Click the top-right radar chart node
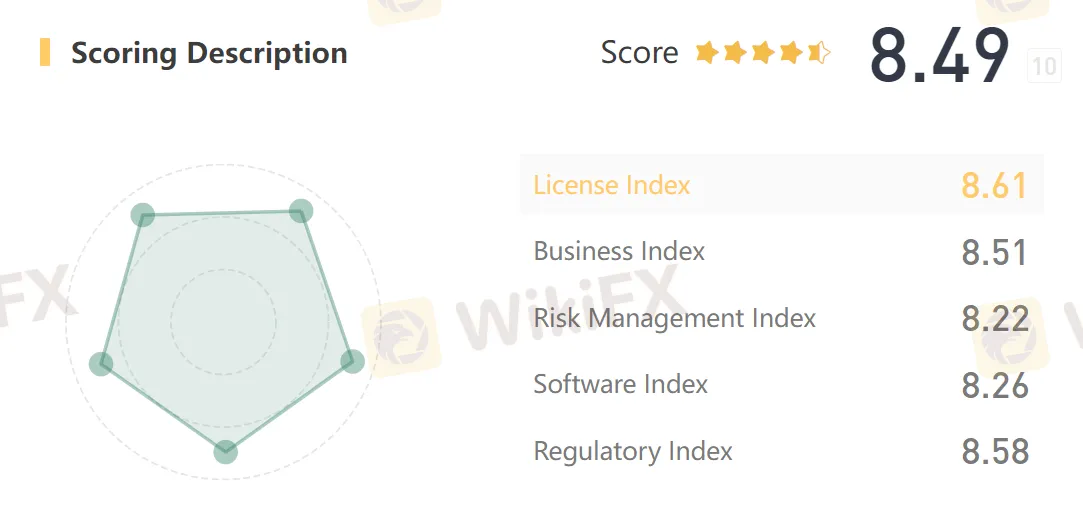Viewport: 1083px width, 531px height. click(300, 211)
